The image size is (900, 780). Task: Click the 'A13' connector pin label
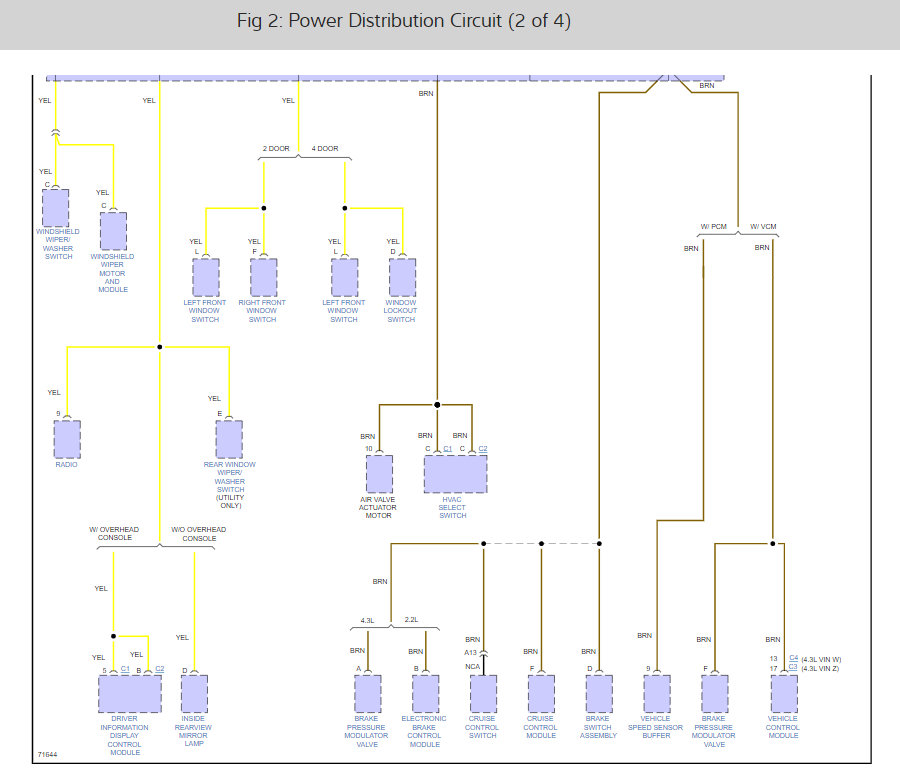pyautogui.click(x=471, y=652)
